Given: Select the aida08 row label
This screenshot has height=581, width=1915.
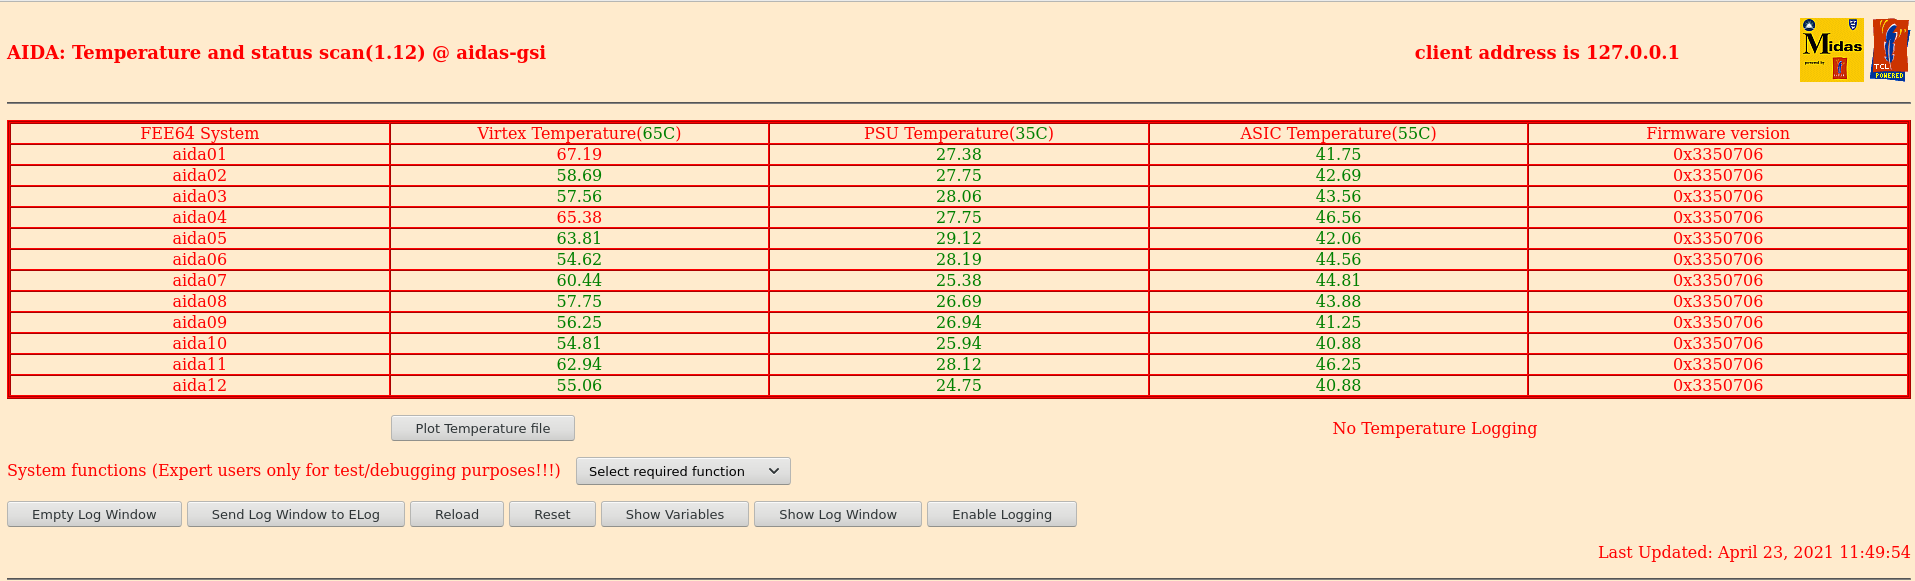Looking at the screenshot, I should (x=200, y=301).
